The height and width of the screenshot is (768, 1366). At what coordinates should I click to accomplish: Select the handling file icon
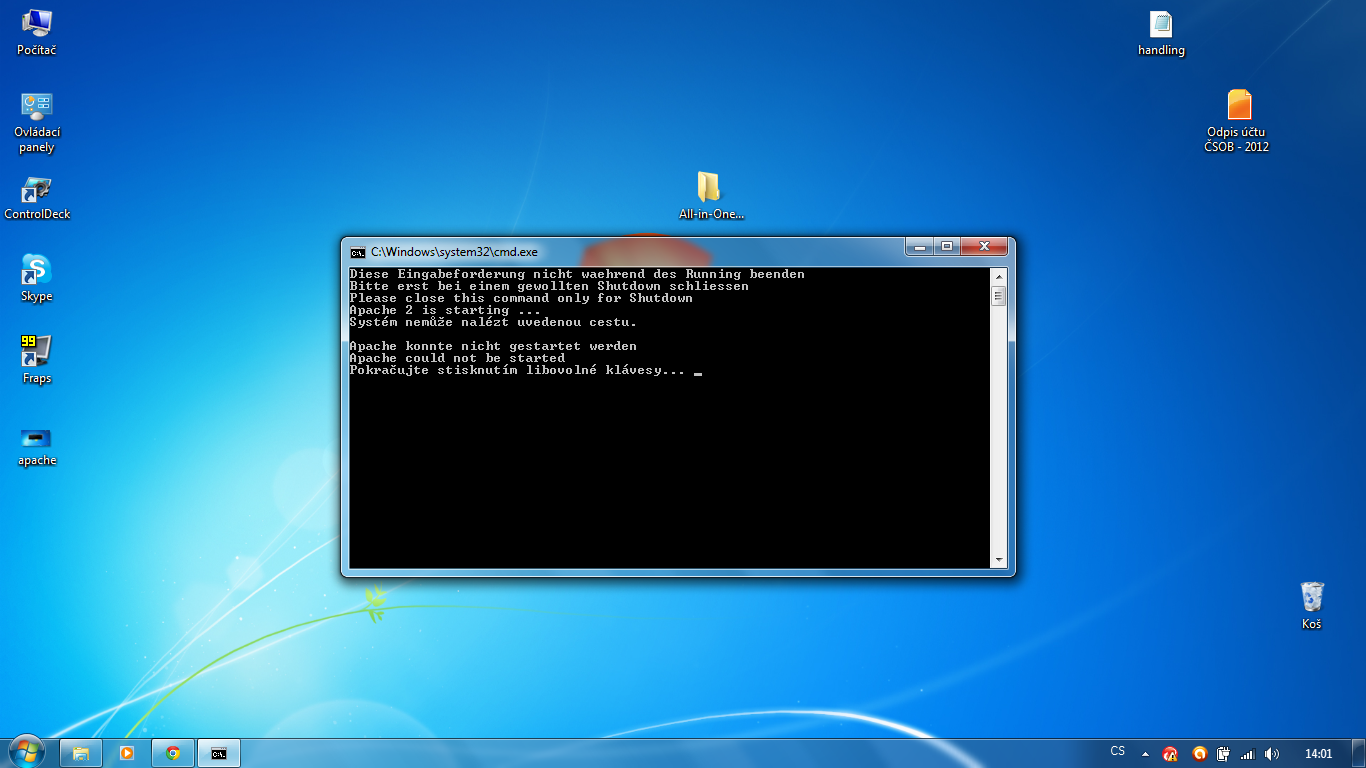[1161, 33]
